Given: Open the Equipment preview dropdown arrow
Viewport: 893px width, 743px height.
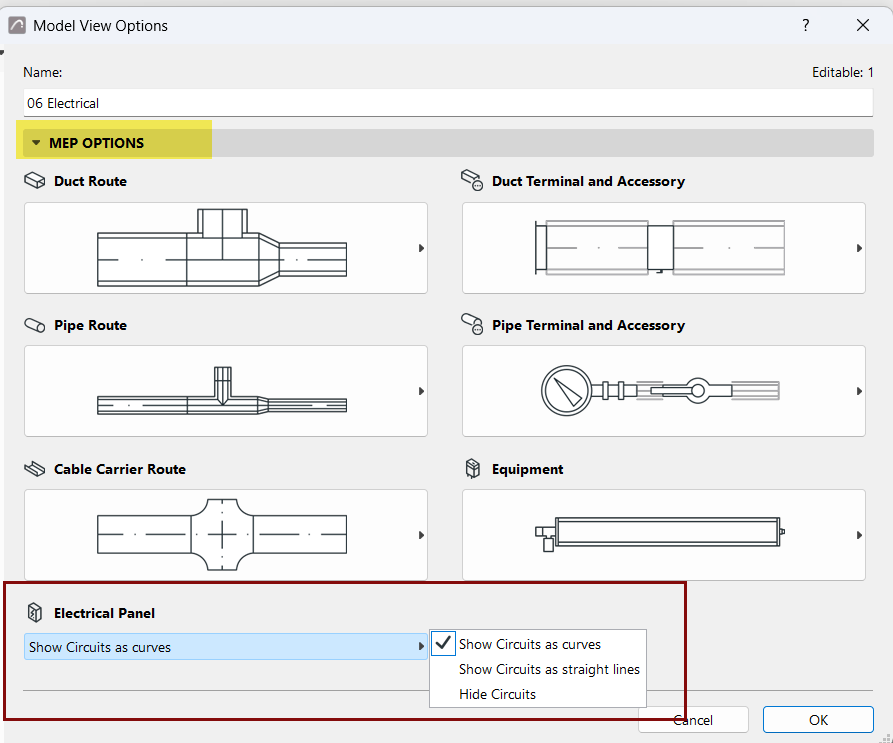Looking at the screenshot, I should [859, 535].
